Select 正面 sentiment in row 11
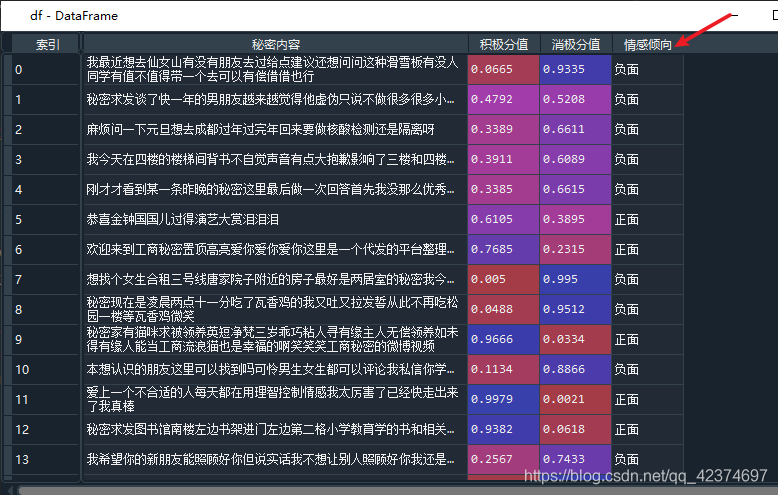Image resolution: width=778 pixels, height=495 pixels. click(x=648, y=399)
